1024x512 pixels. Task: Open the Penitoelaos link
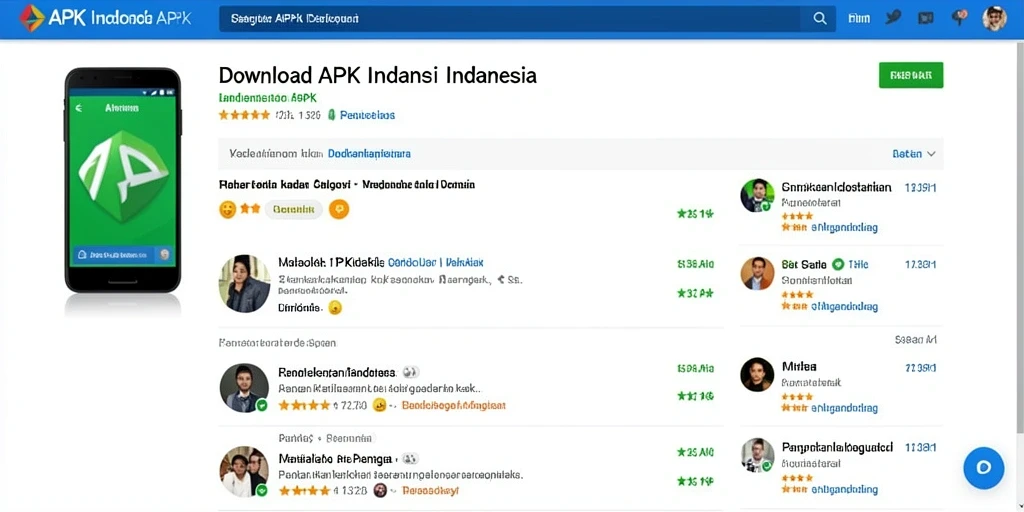pos(368,115)
